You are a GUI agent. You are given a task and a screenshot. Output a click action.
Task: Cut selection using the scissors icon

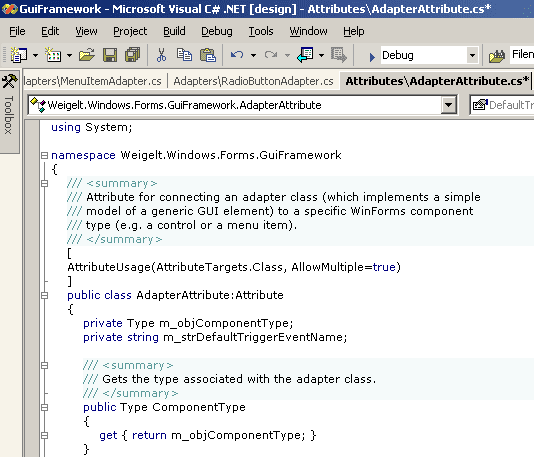(x=161, y=55)
